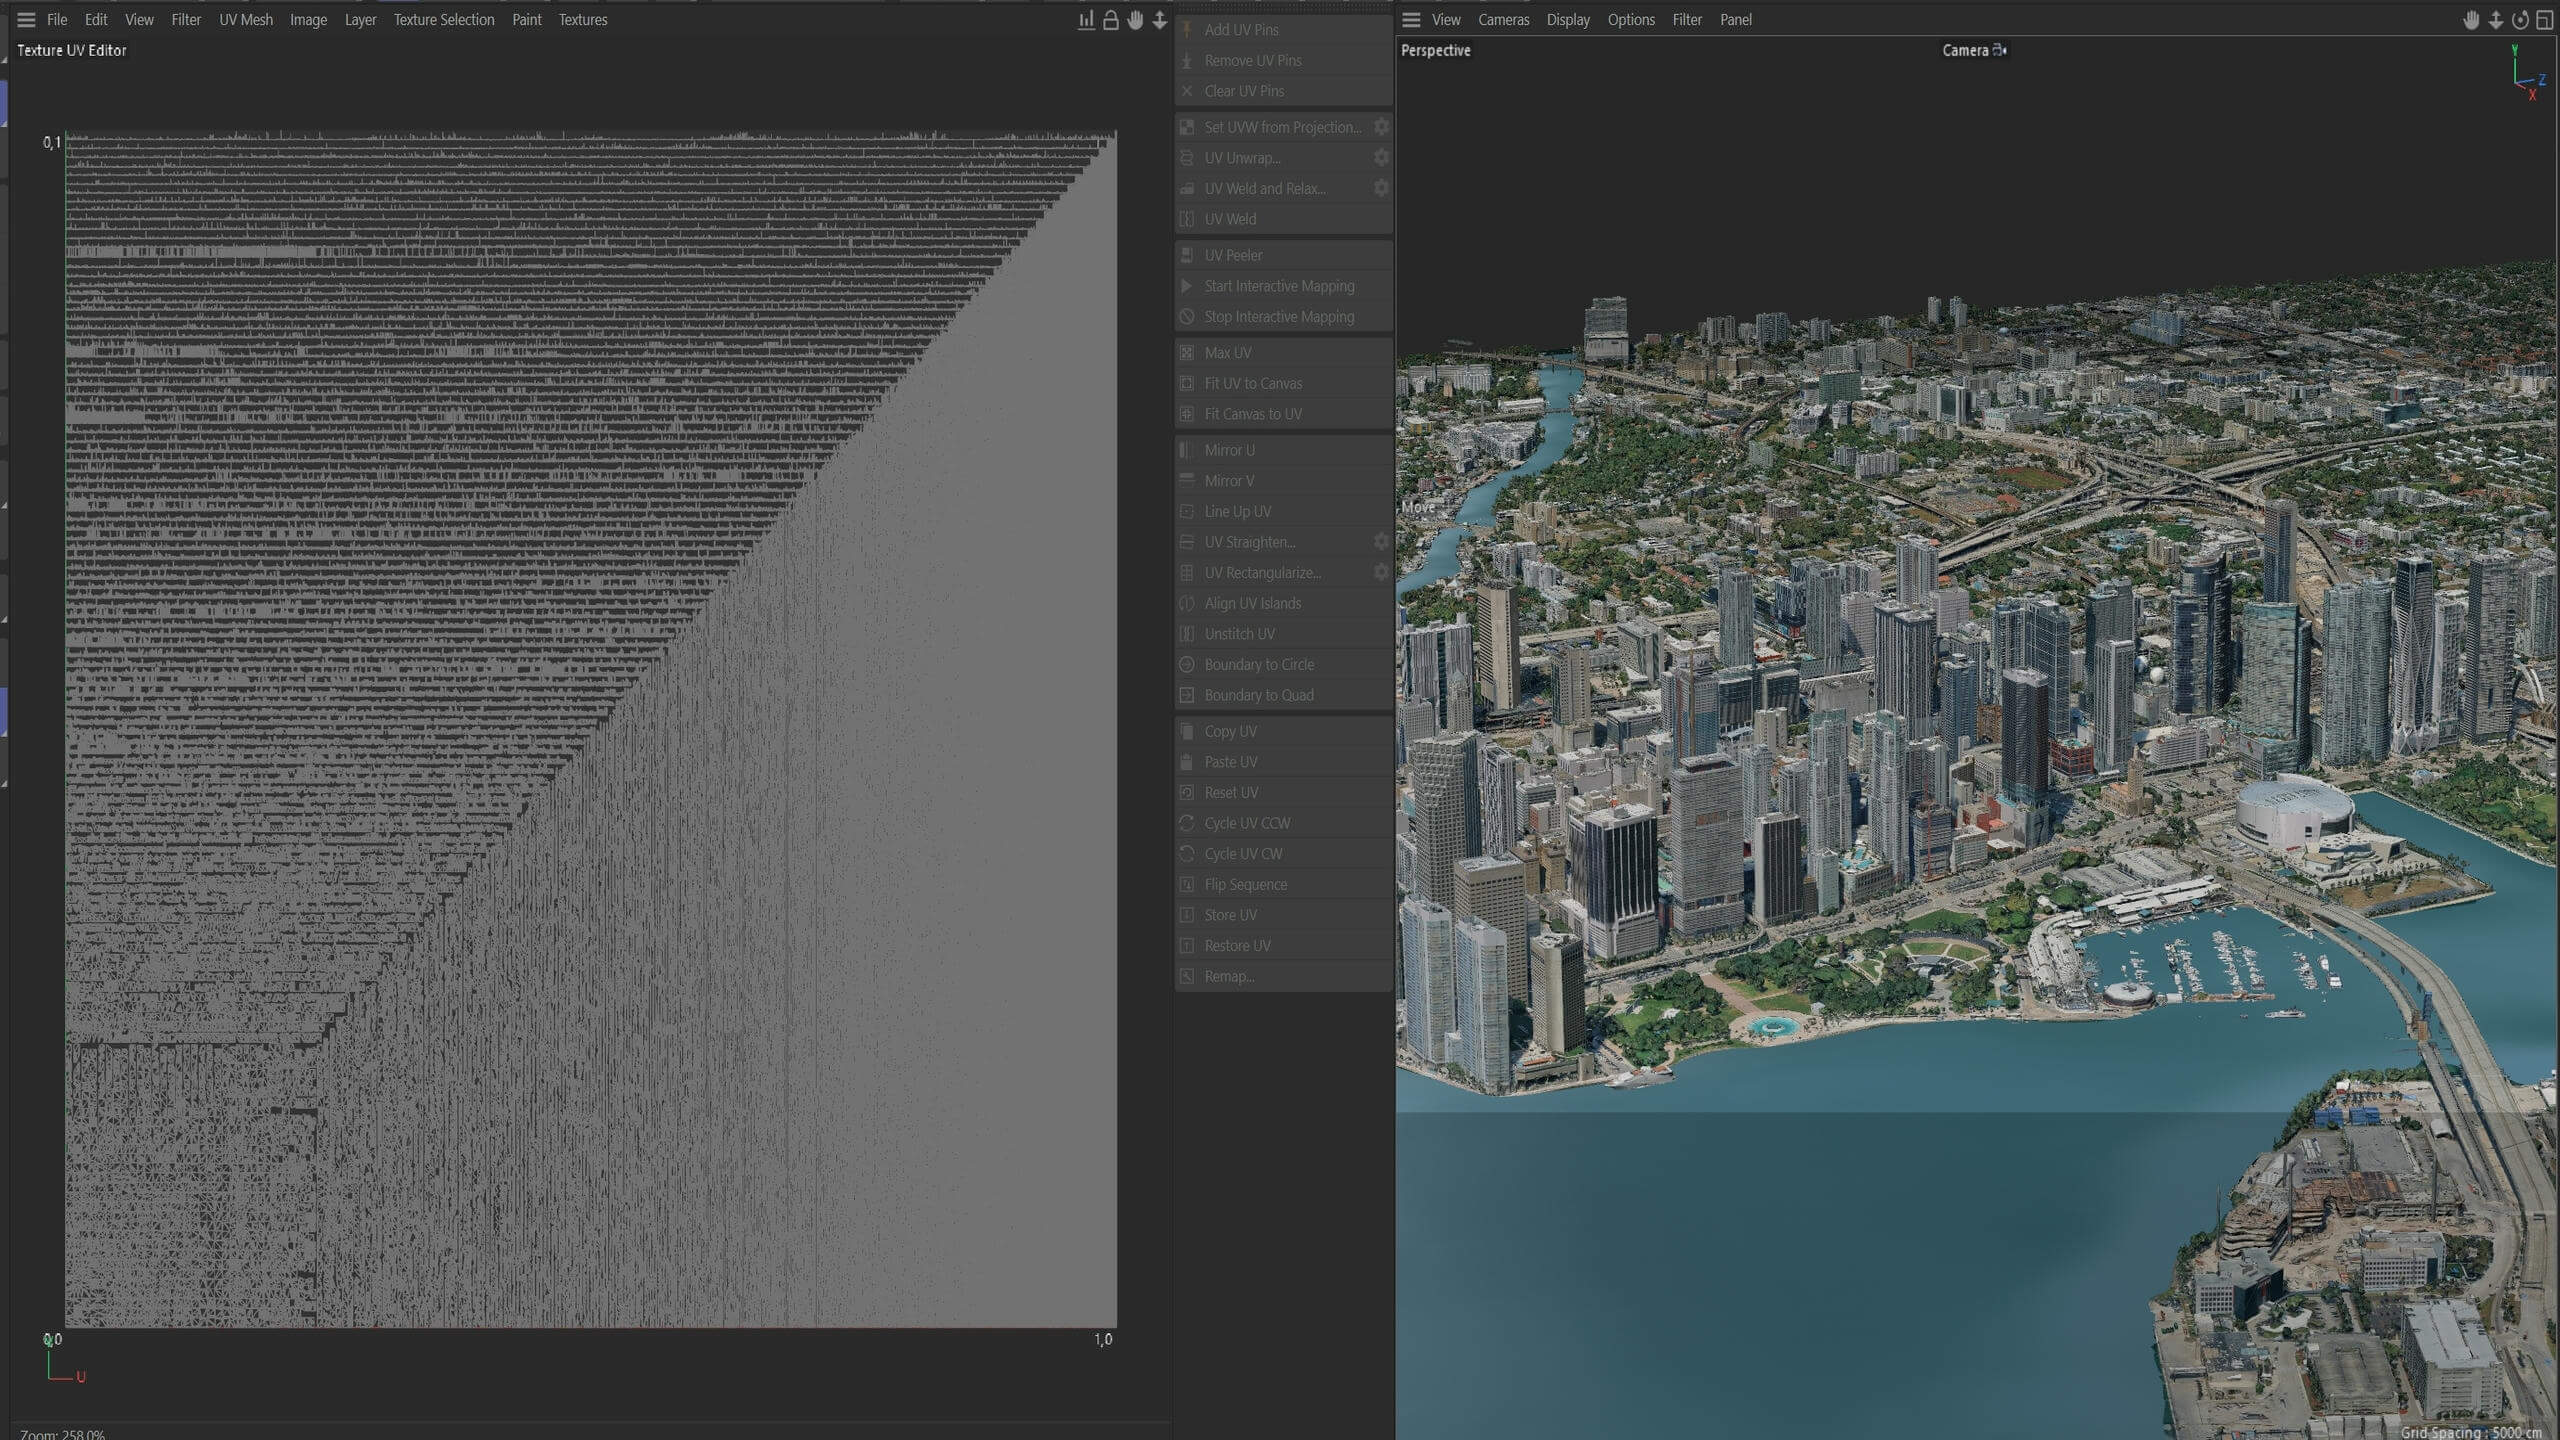Open the Textures menu
This screenshot has width=2560, height=1440.
click(583, 20)
